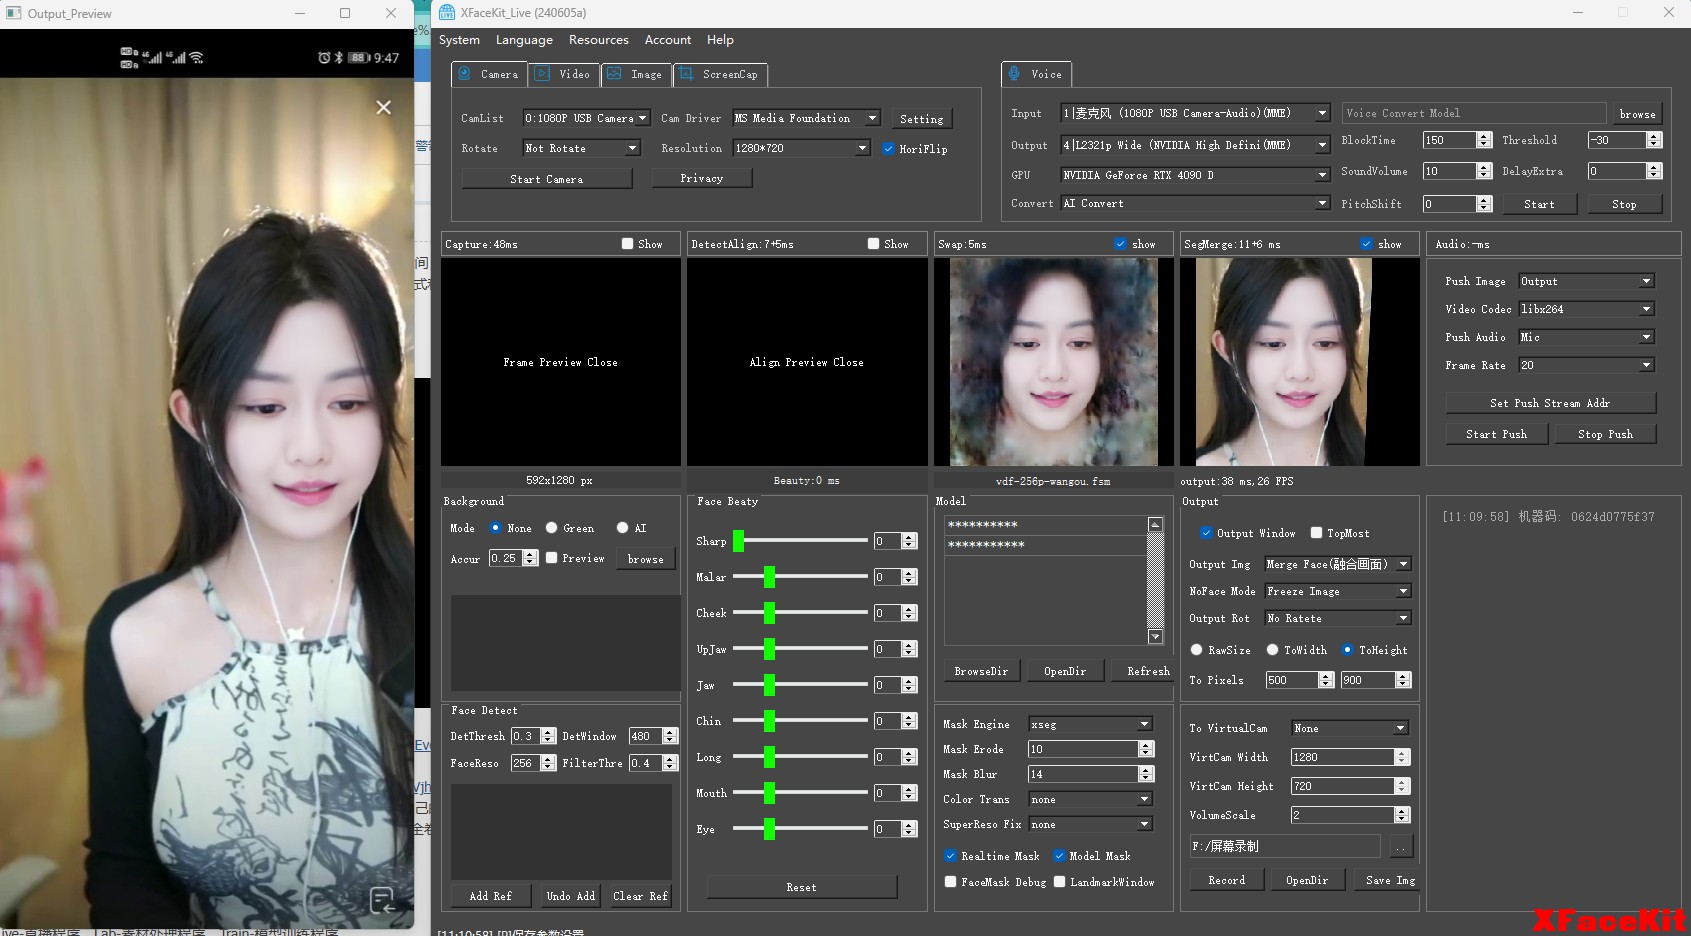Open the ScreenCap tab

point(721,74)
